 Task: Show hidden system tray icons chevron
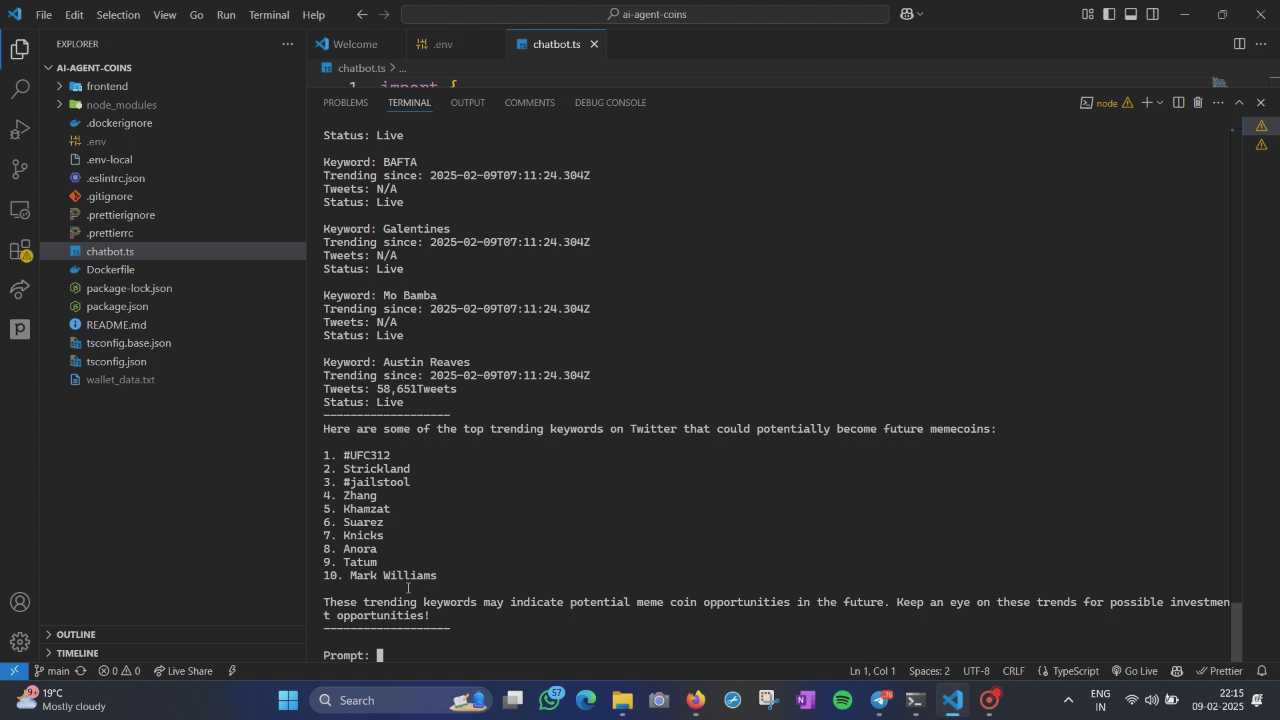click(1068, 700)
